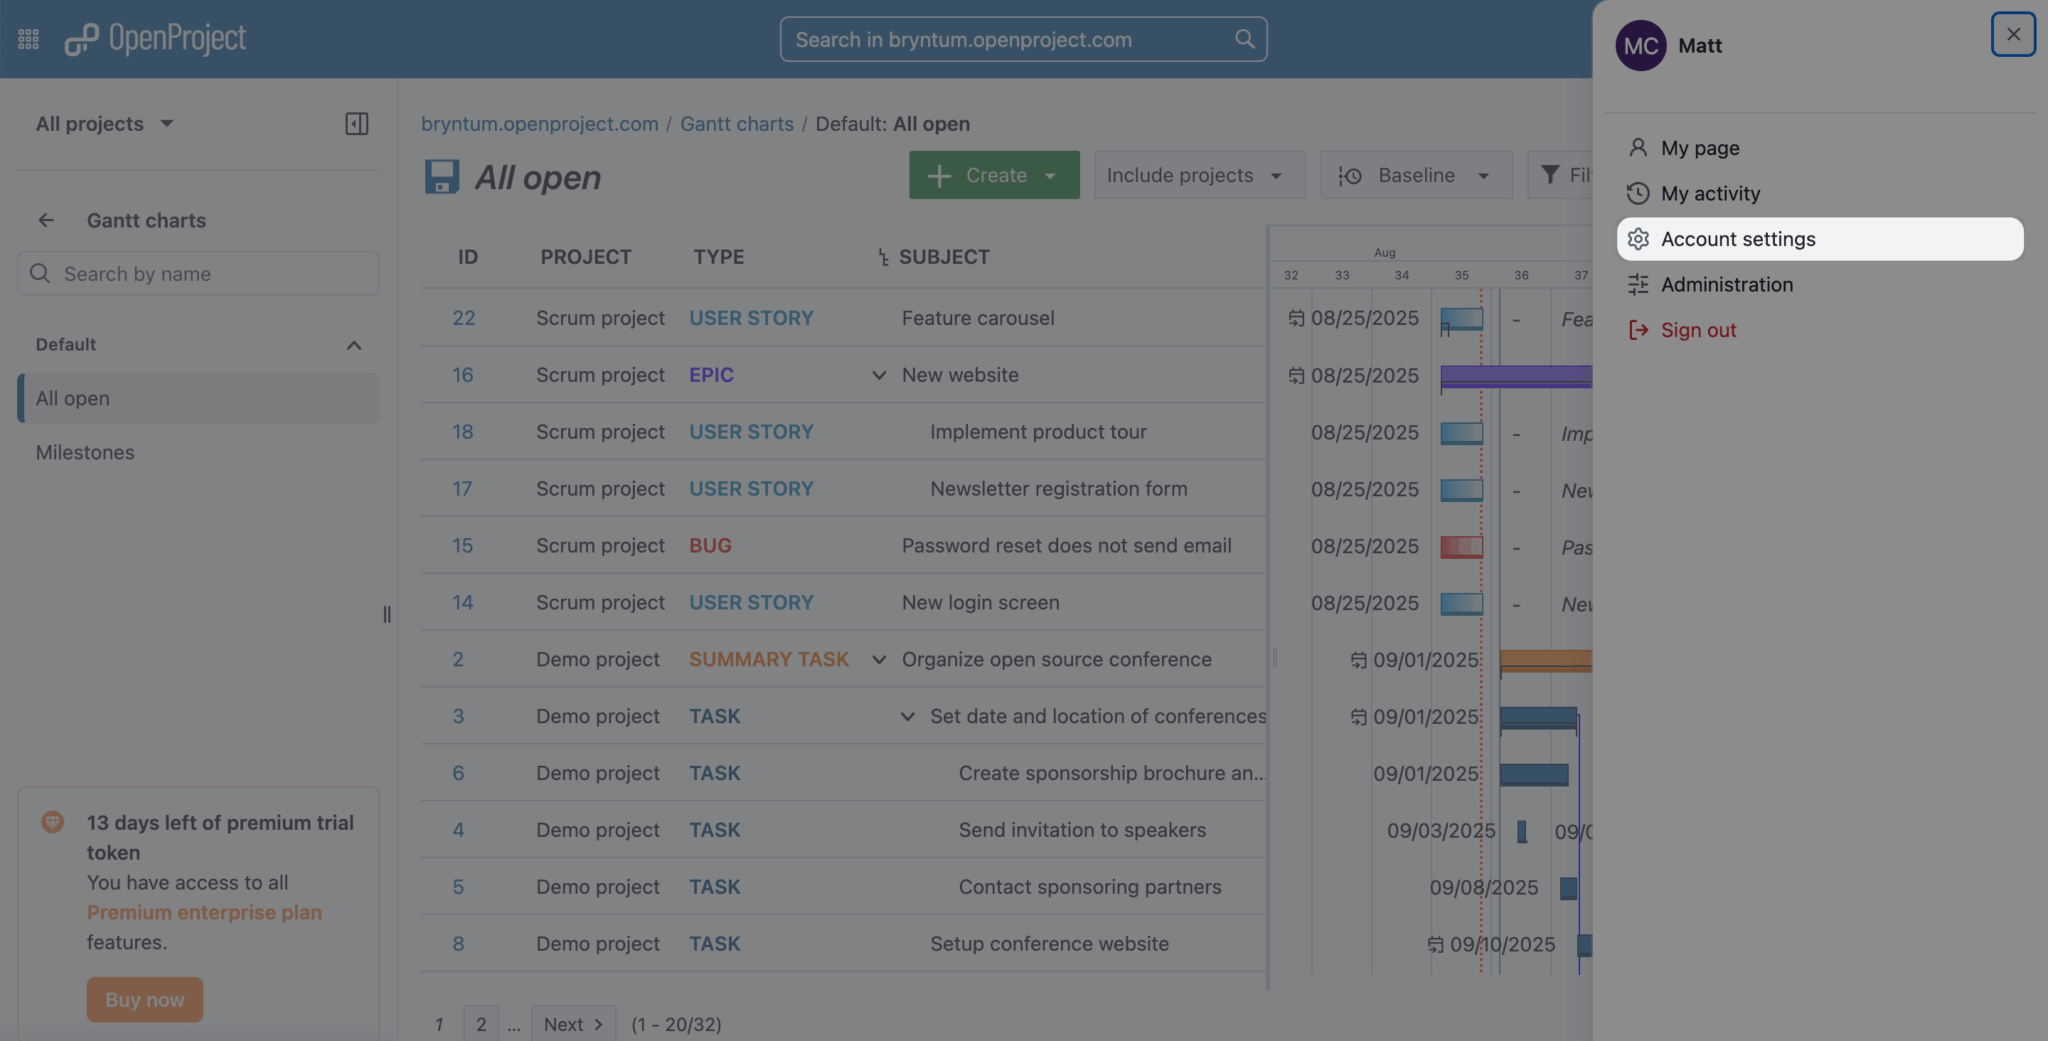Click the MC user avatar
This screenshot has height=1041, width=2048.
tap(1640, 46)
